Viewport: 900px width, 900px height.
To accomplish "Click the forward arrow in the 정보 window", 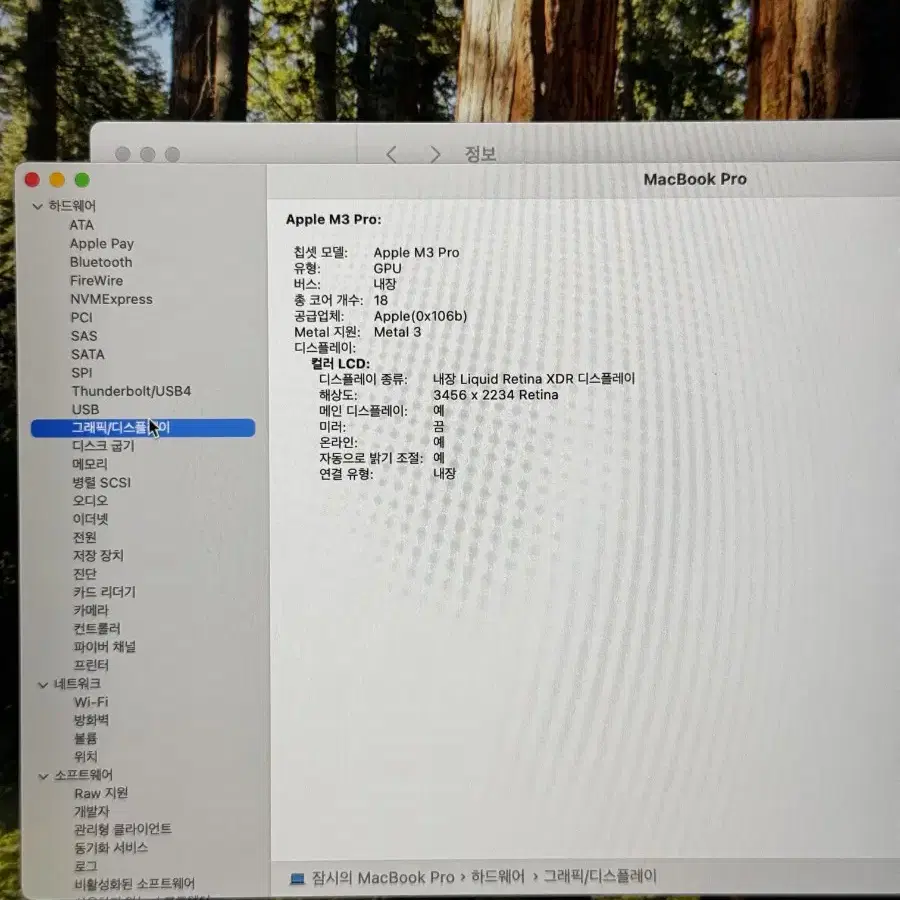I will tap(435, 154).
